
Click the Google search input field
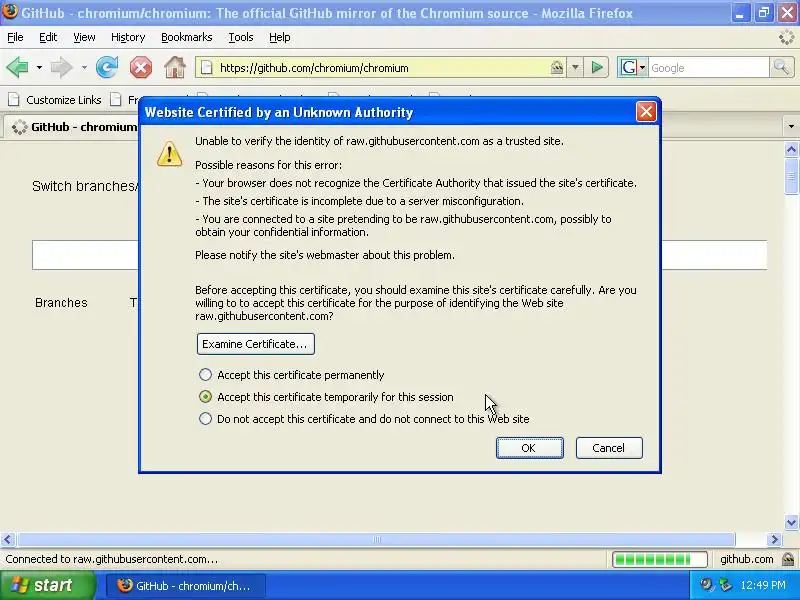click(x=708, y=67)
